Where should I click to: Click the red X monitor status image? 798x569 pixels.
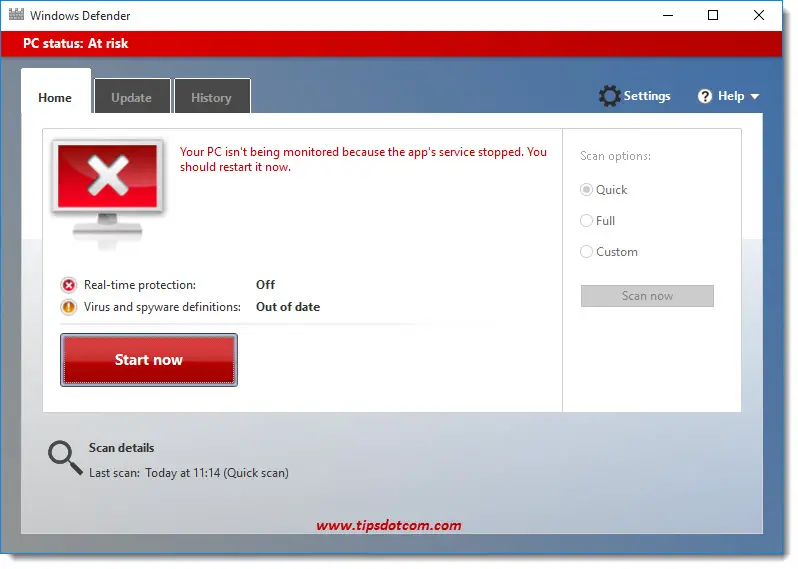pos(107,194)
